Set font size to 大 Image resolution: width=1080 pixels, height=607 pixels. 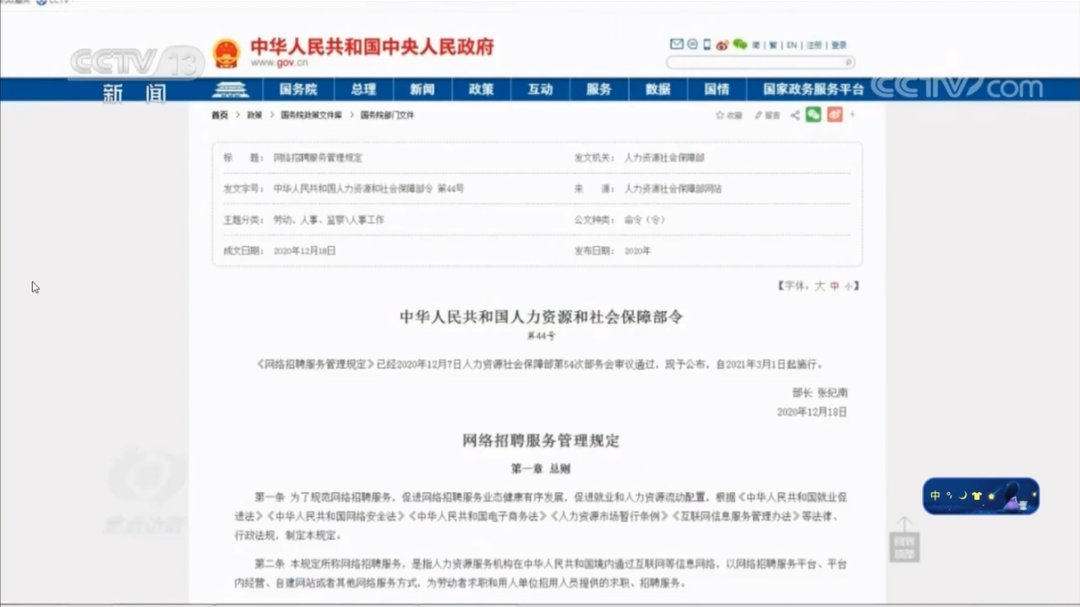[819, 286]
